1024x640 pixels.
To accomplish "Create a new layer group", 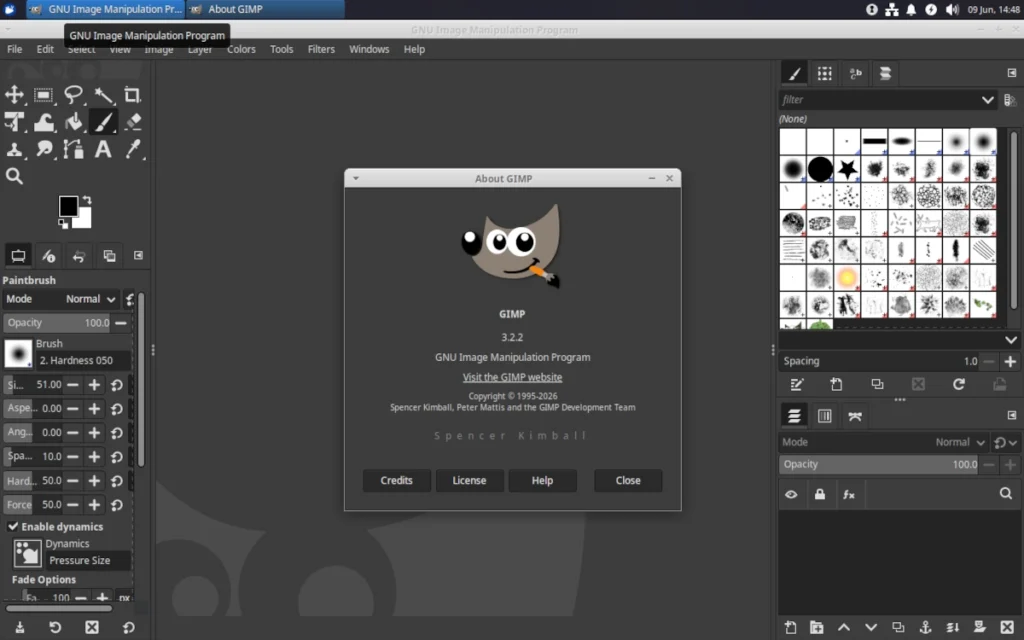I will [x=816, y=628].
